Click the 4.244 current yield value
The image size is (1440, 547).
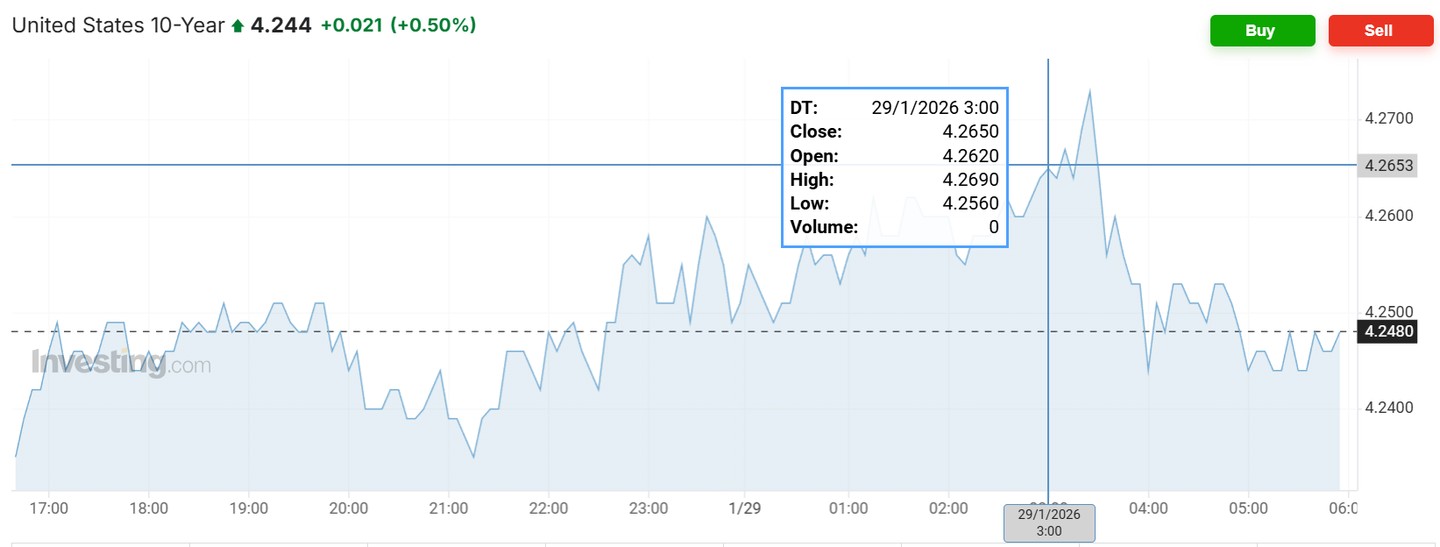click(x=280, y=26)
